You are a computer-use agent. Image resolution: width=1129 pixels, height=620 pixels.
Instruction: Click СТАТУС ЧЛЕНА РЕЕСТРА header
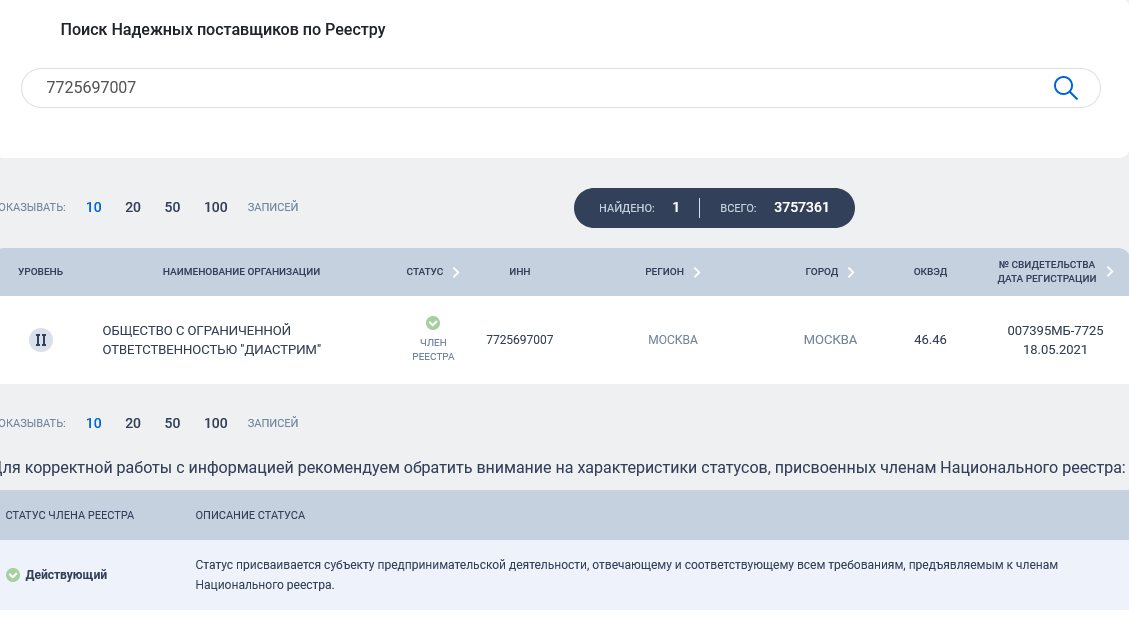pyautogui.click(x=70, y=515)
